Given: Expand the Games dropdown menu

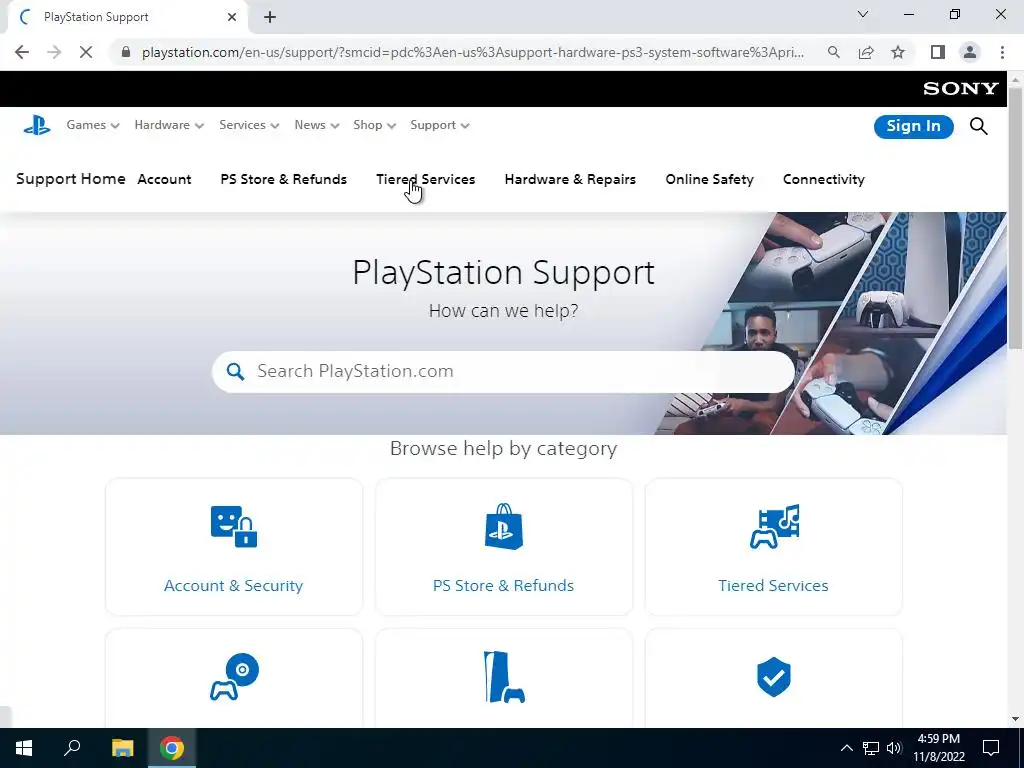Looking at the screenshot, I should click(x=93, y=125).
